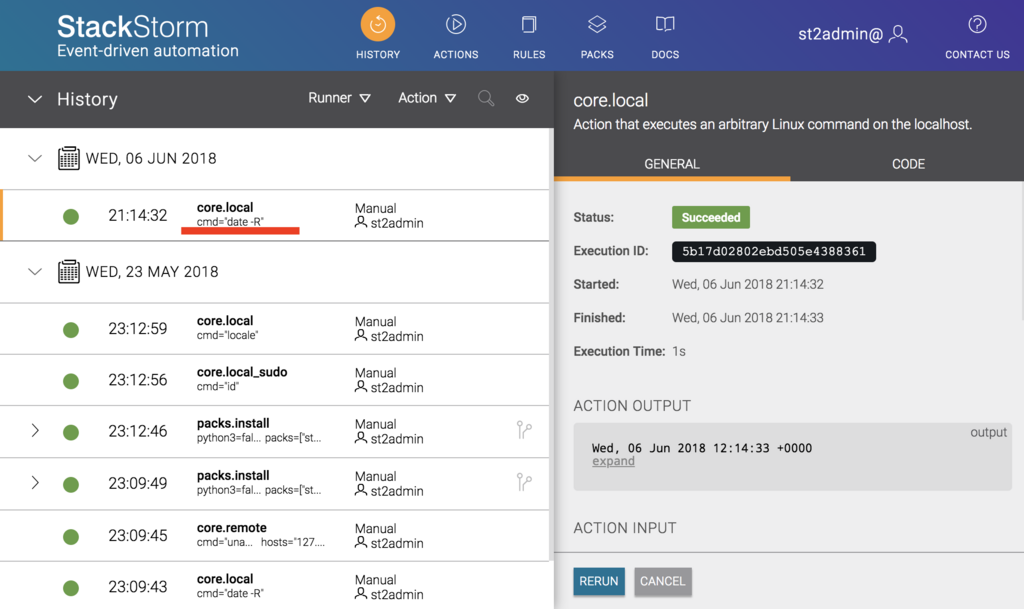Click the 'output' label in action output box
Image resolution: width=1024 pixels, height=609 pixels.
pyautogui.click(x=988, y=432)
